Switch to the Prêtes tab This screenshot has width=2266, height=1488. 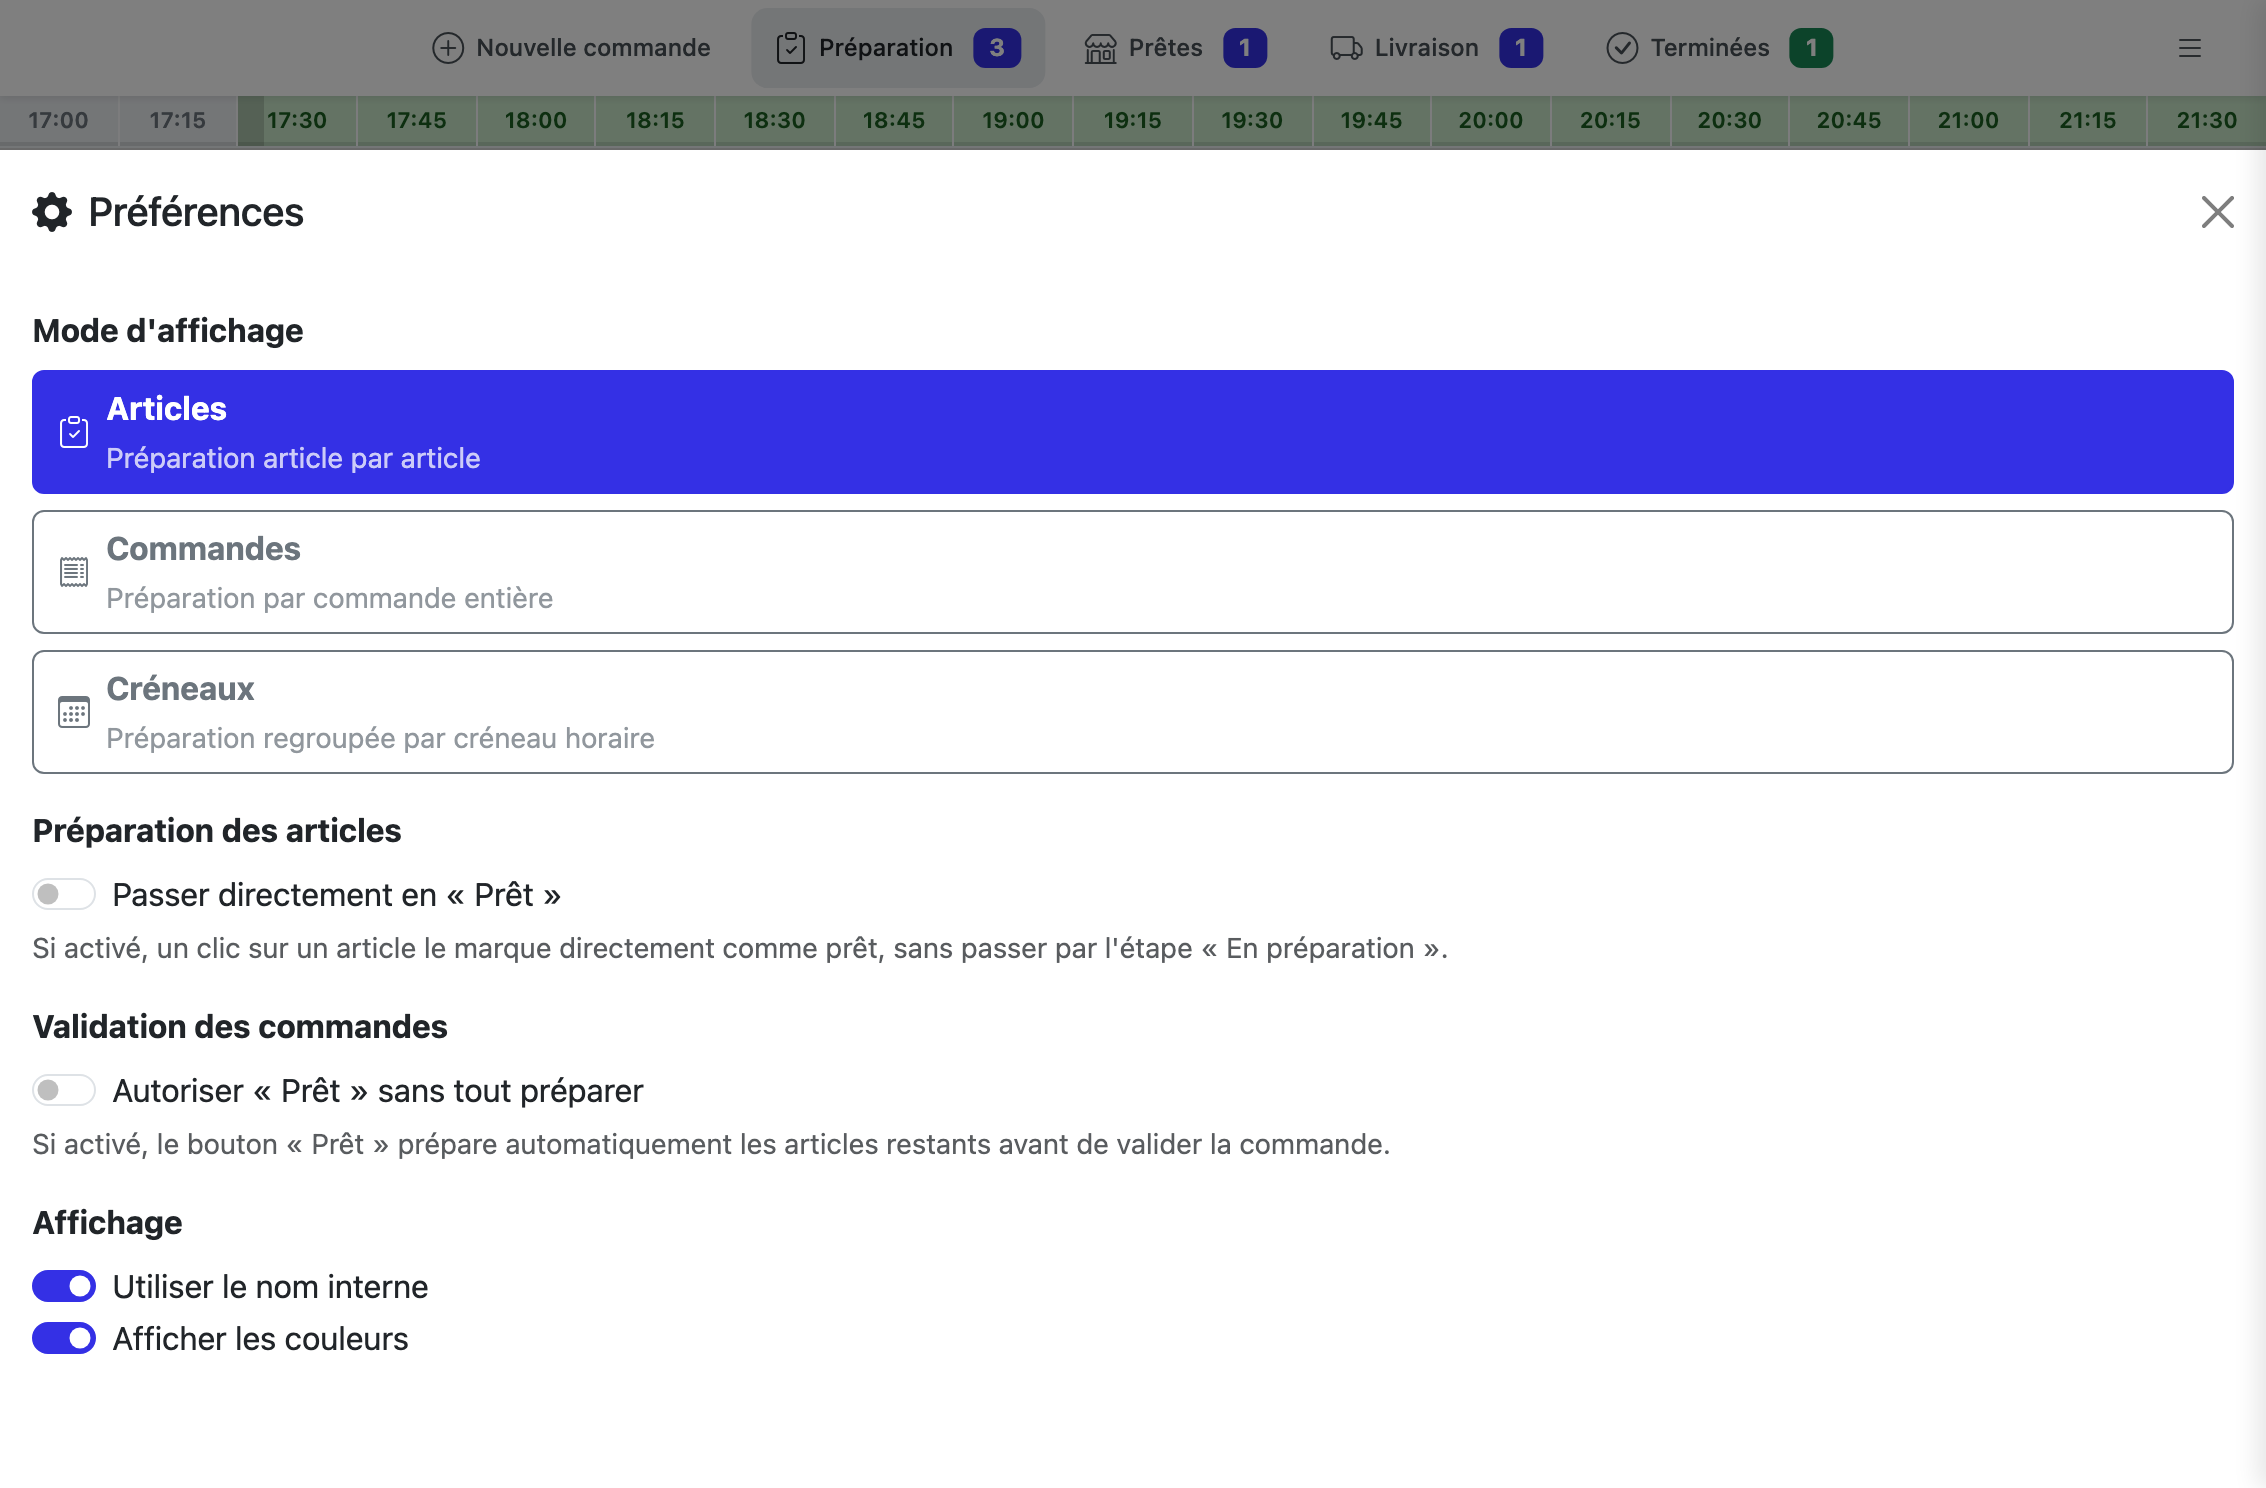pyautogui.click(x=1176, y=48)
